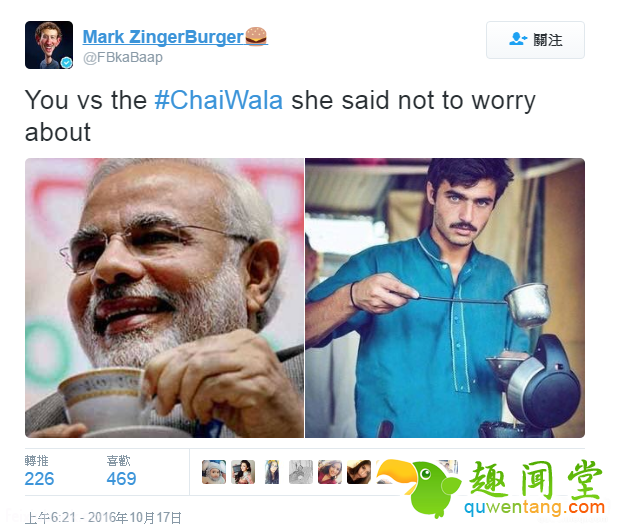Open the third liker avatar thumbnail
This screenshot has width=617, height=529.
[272, 472]
